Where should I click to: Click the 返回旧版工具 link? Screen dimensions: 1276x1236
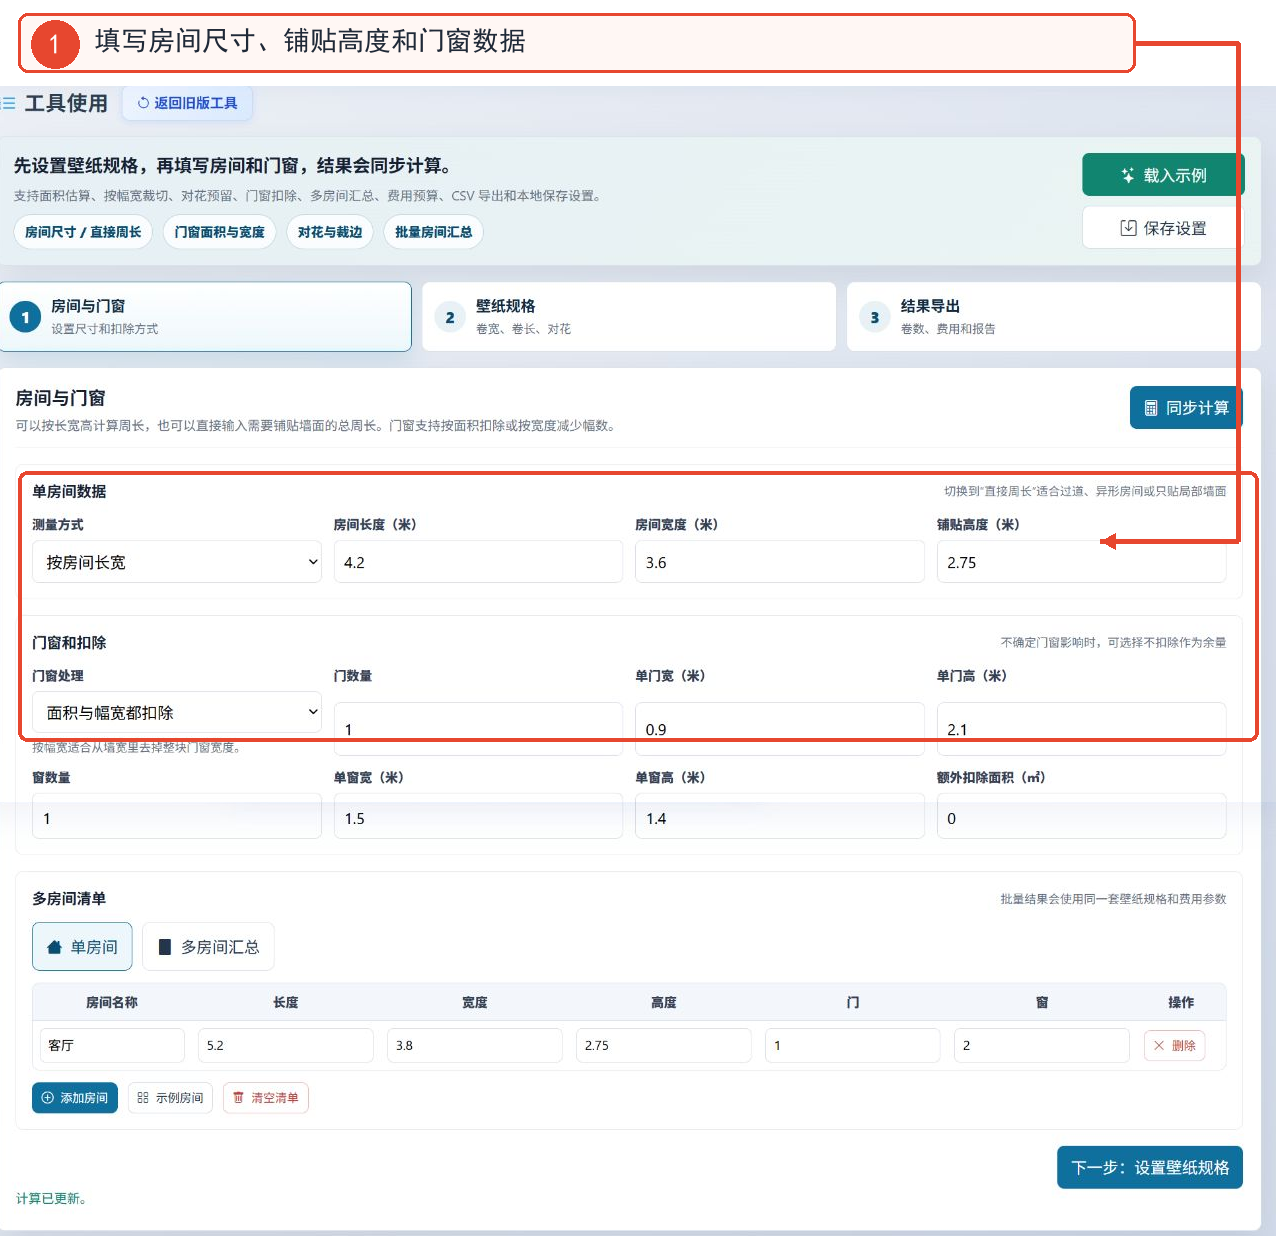click(x=187, y=103)
